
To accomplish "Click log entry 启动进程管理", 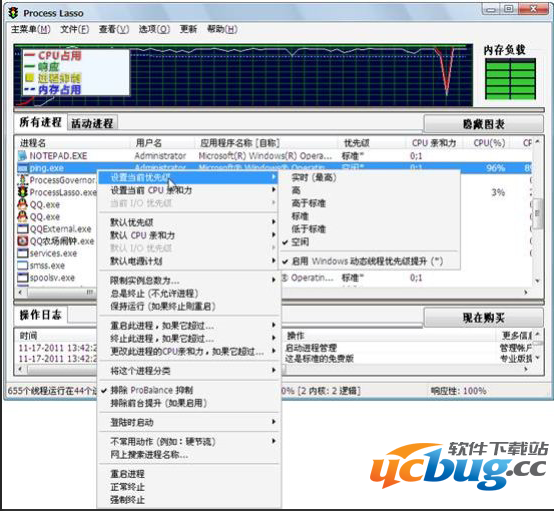I will click(x=311, y=348).
